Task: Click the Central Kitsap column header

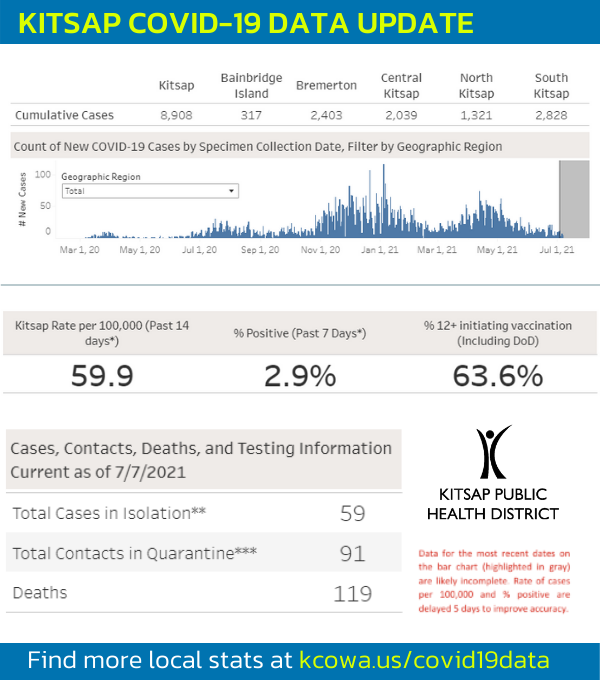Action: [x=401, y=86]
